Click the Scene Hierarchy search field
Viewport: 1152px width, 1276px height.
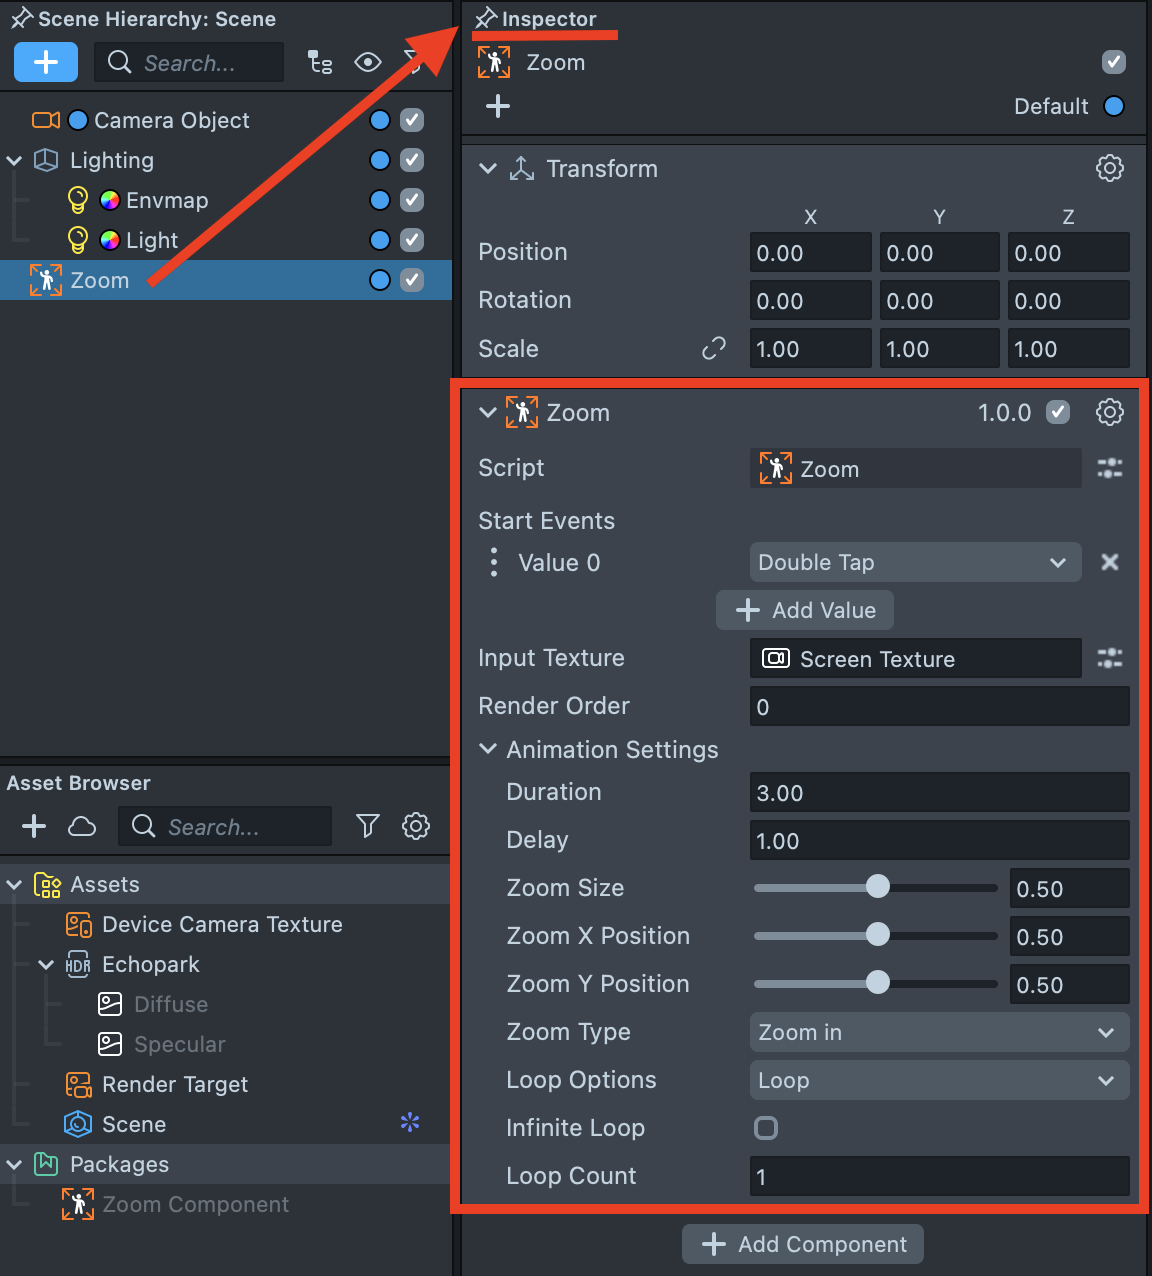pos(189,62)
